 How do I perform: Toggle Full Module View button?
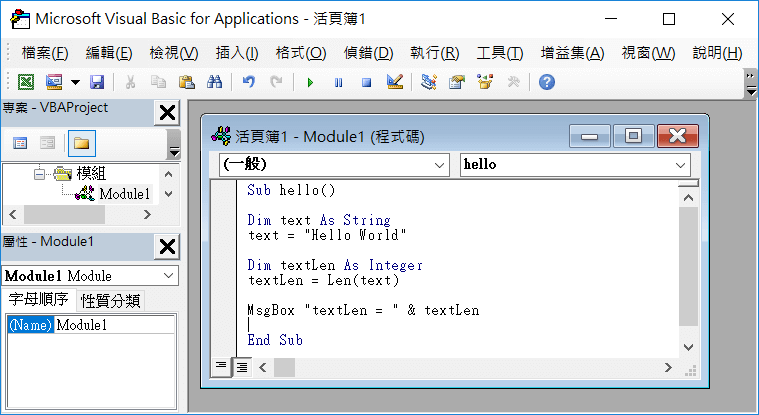(242, 367)
